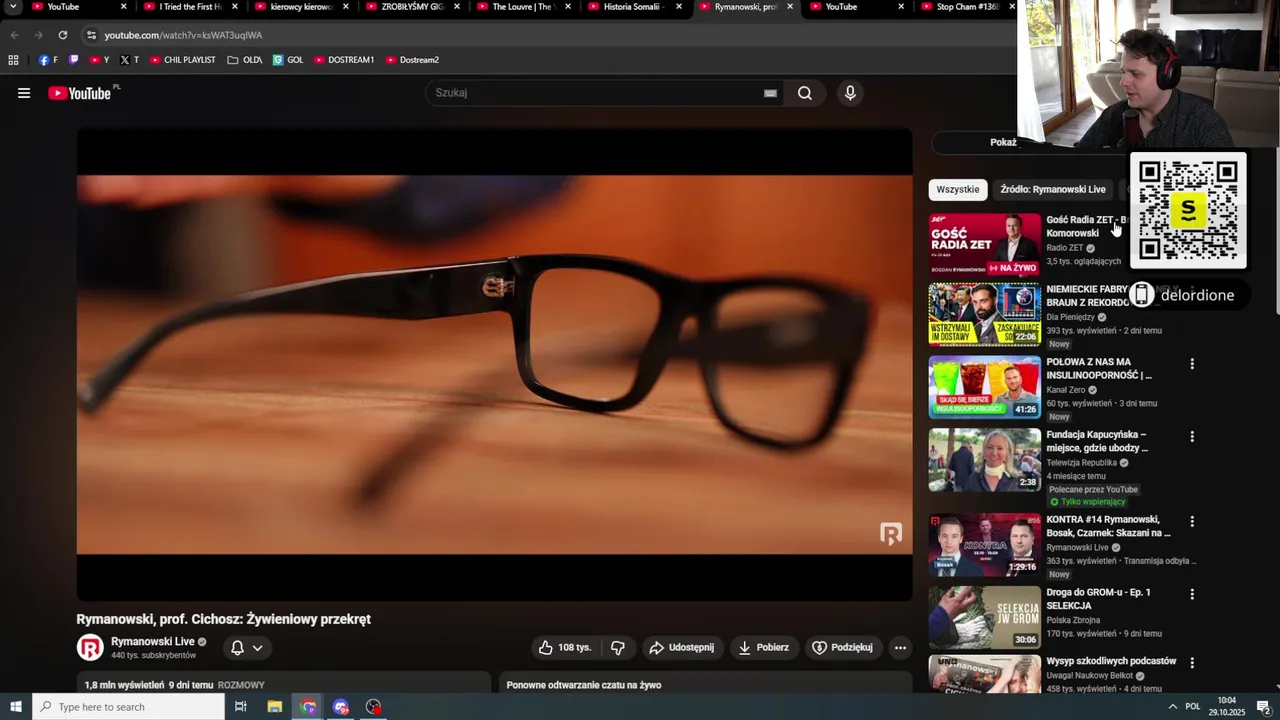This screenshot has width=1280, height=720.
Task: Select the 'Źródło: Rymanowski Live' filter chip
Action: point(1053,190)
